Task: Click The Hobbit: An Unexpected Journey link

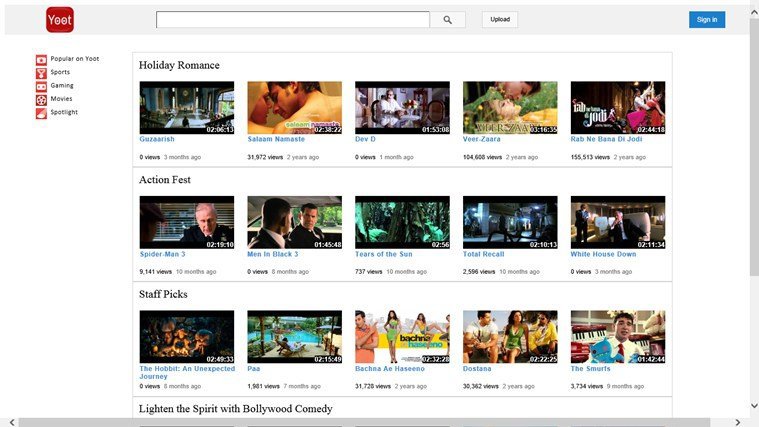Action: (187, 372)
